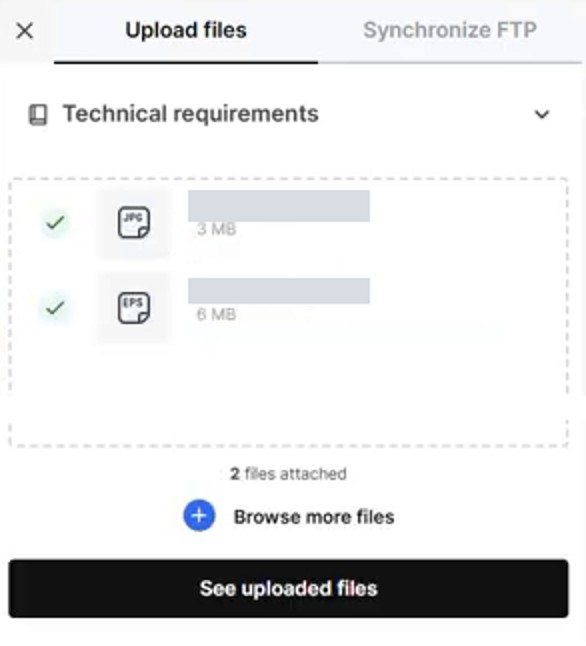Click the green checkmark beside JPG file
This screenshot has height=646, width=586.
tap(55, 223)
